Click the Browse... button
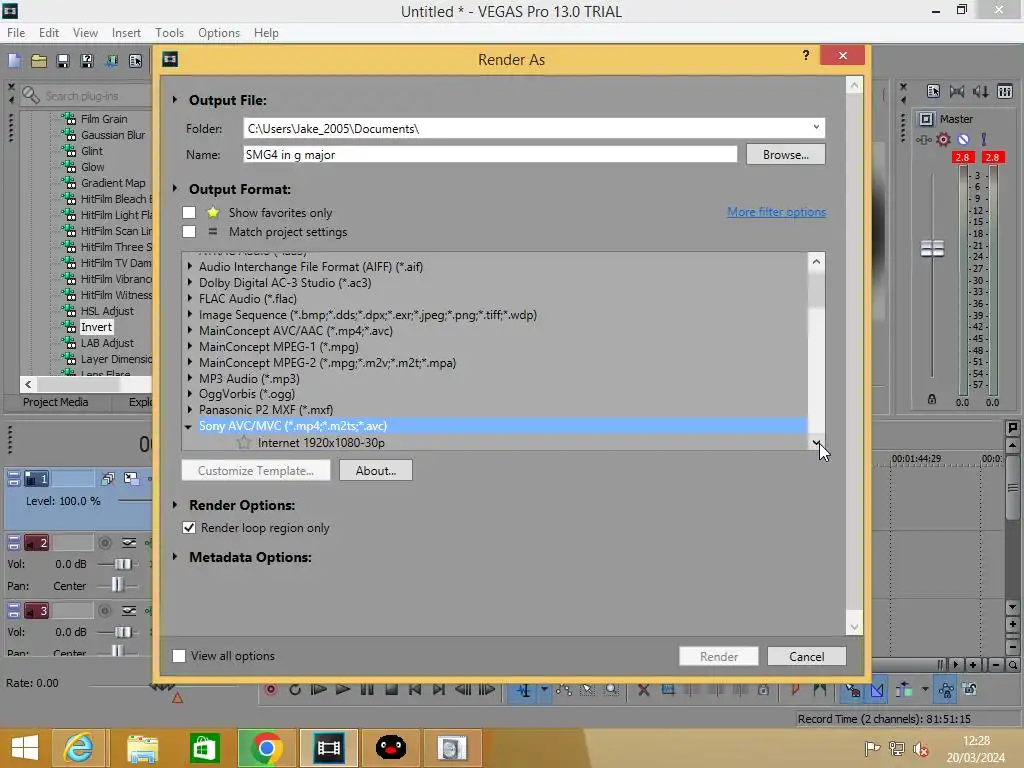This screenshot has height=768, width=1024. point(786,155)
